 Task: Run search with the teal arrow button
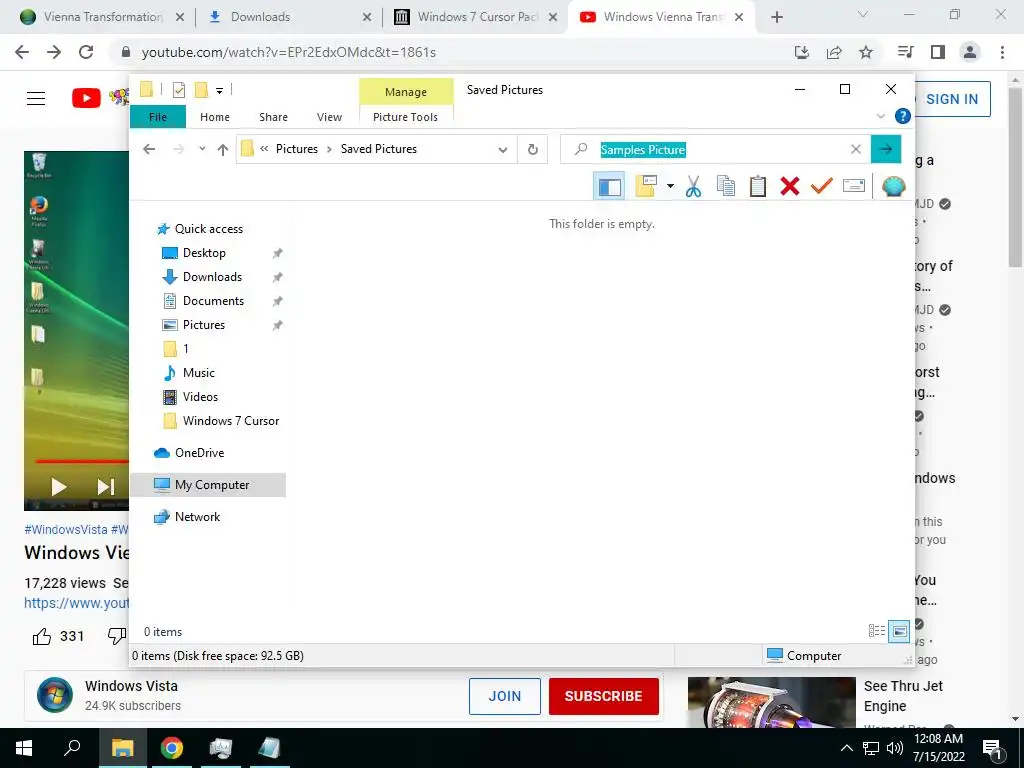point(886,150)
